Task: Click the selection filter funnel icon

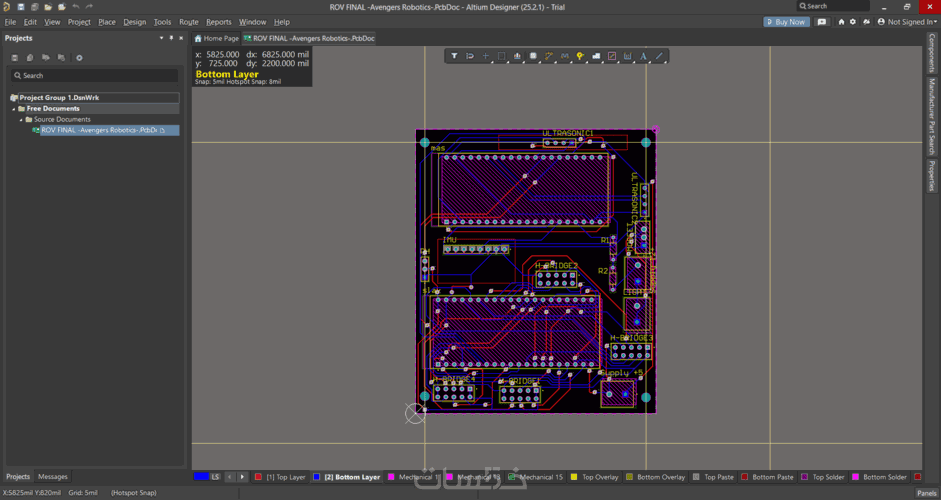Action: click(x=454, y=56)
